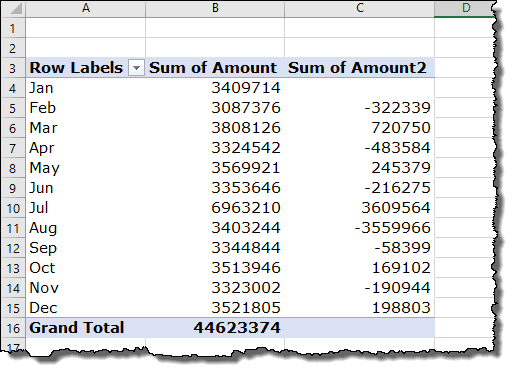
Task: Click the Row Labels header cell
Action: [86, 68]
